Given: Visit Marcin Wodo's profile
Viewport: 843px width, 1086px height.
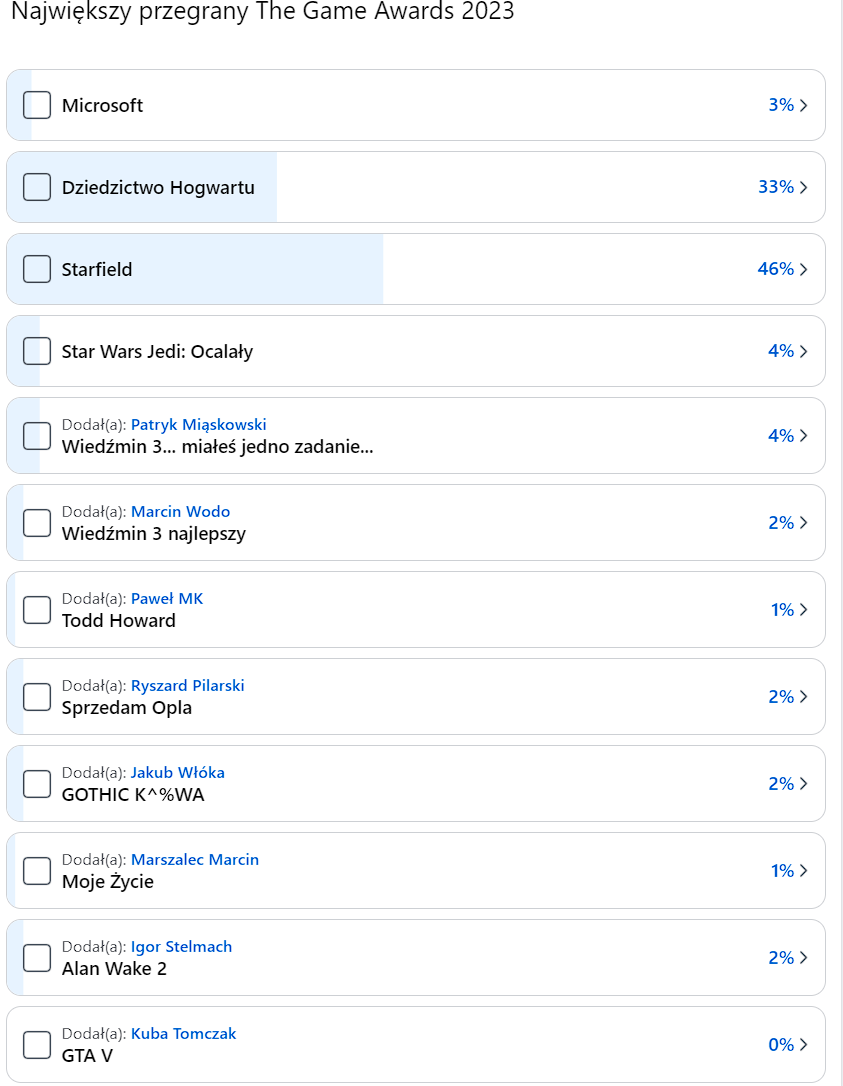Looking at the screenshot, I should [180, 512].
